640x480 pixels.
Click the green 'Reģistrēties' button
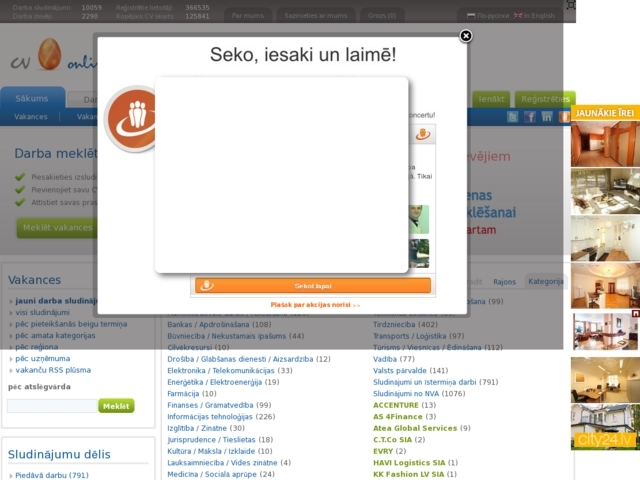[544, 99]
